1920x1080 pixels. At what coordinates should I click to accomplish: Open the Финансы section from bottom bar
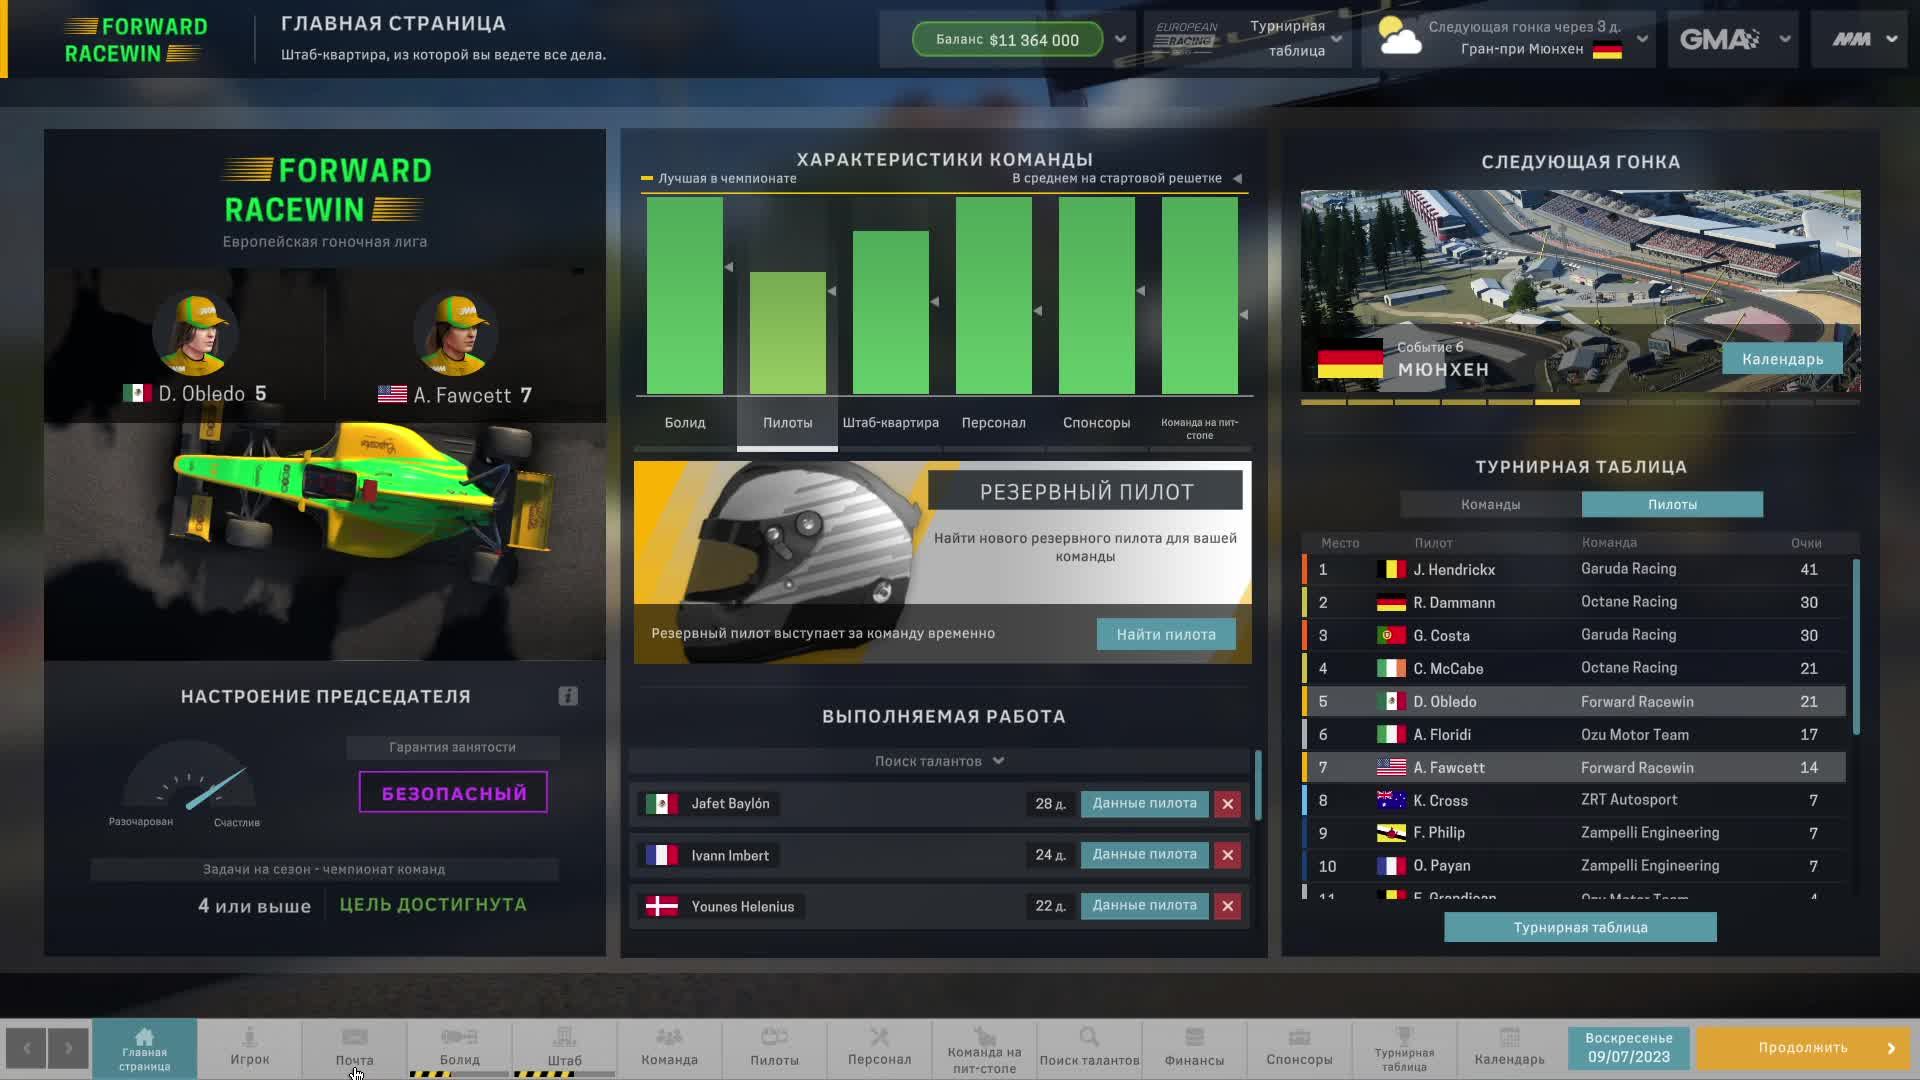point(1193,1048)
